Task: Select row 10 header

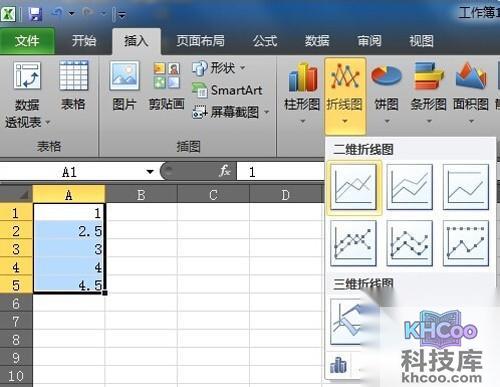Action: [16, 376]
